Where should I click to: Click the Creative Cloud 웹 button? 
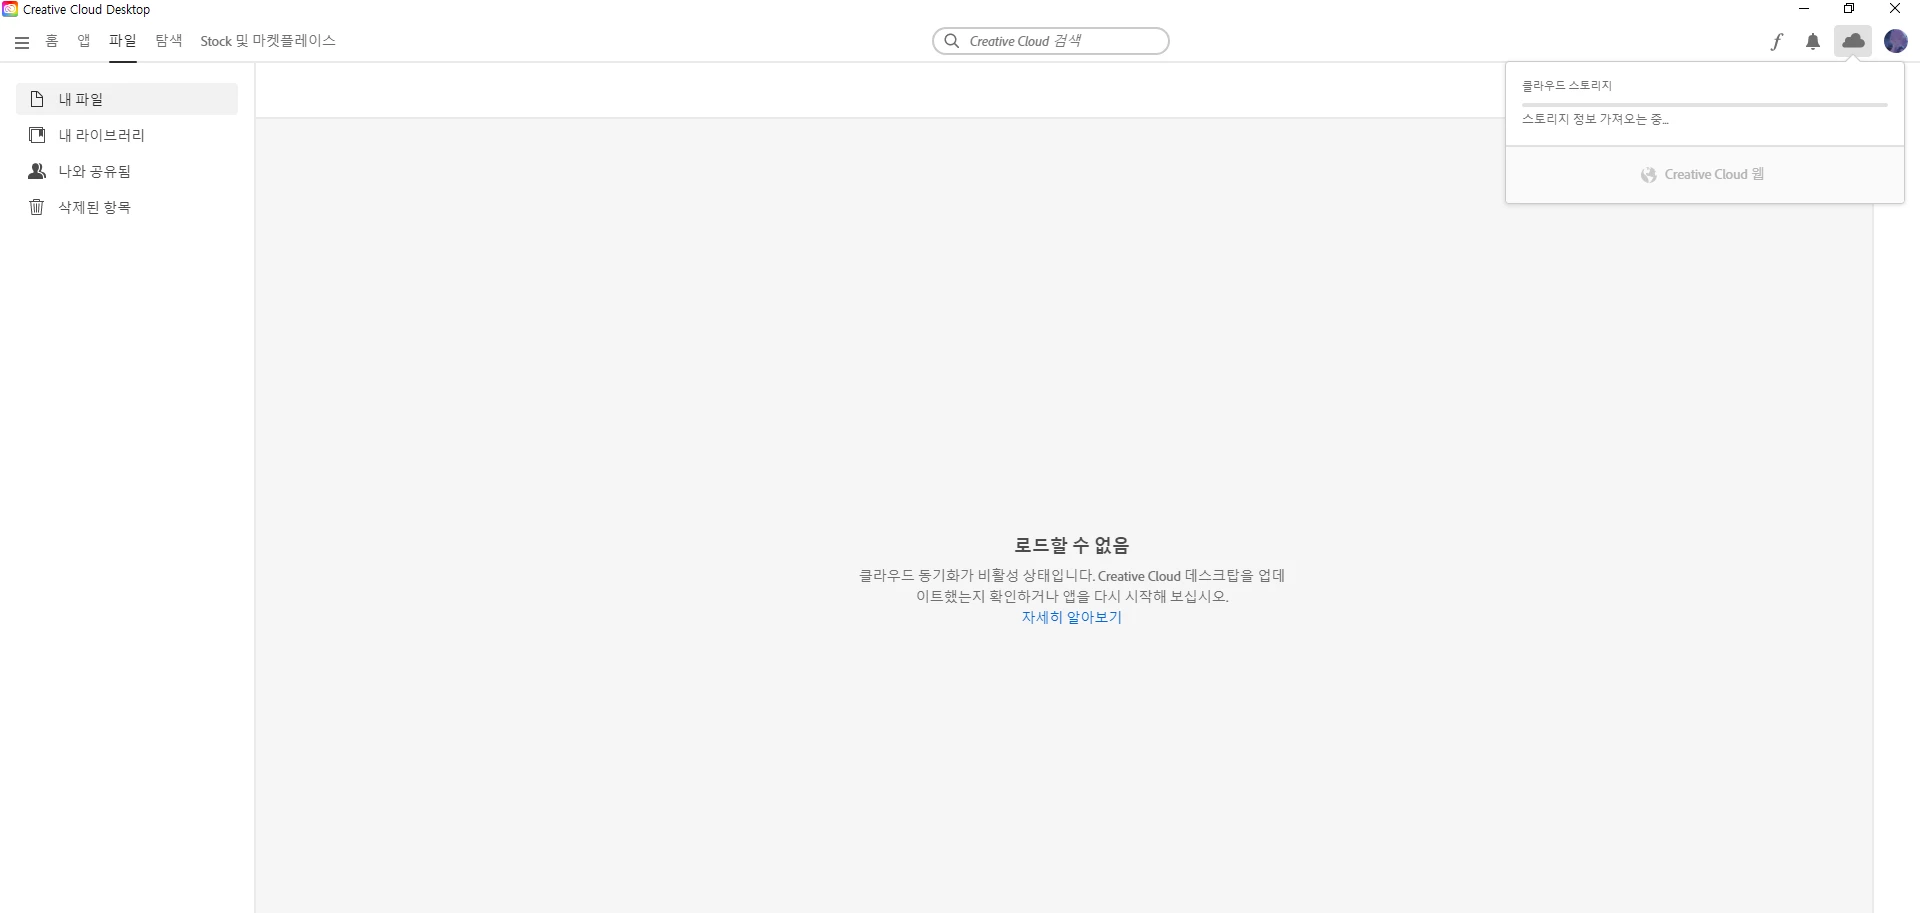(x=1704, y=175)
